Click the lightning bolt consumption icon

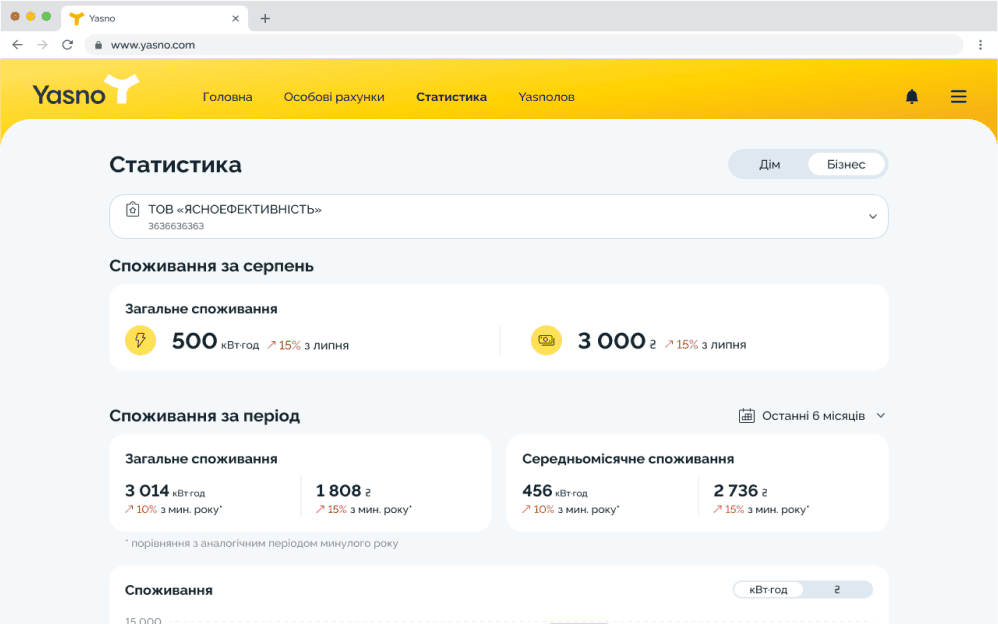click(141, 340)
